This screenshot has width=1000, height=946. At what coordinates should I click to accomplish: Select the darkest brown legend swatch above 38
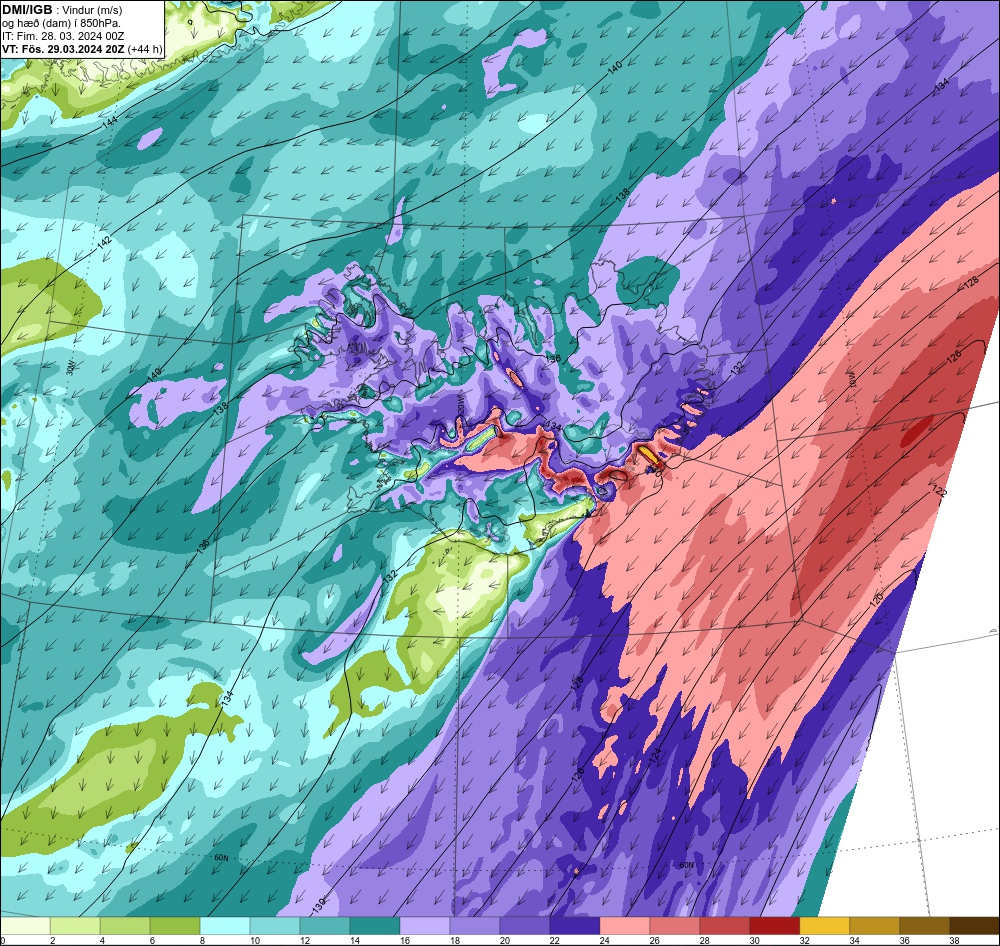point(974,926)
